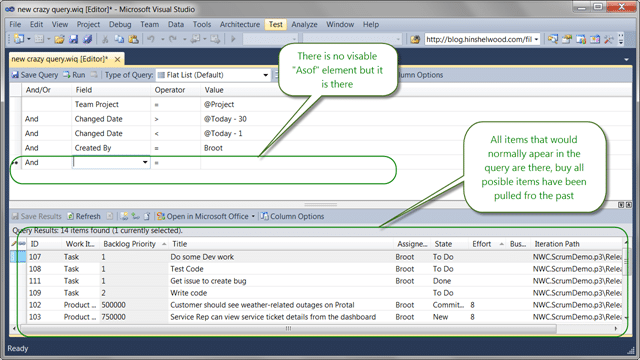Click the Start Debugging play icon
This screenshot has width=640, height=360.
pos(233,39)
